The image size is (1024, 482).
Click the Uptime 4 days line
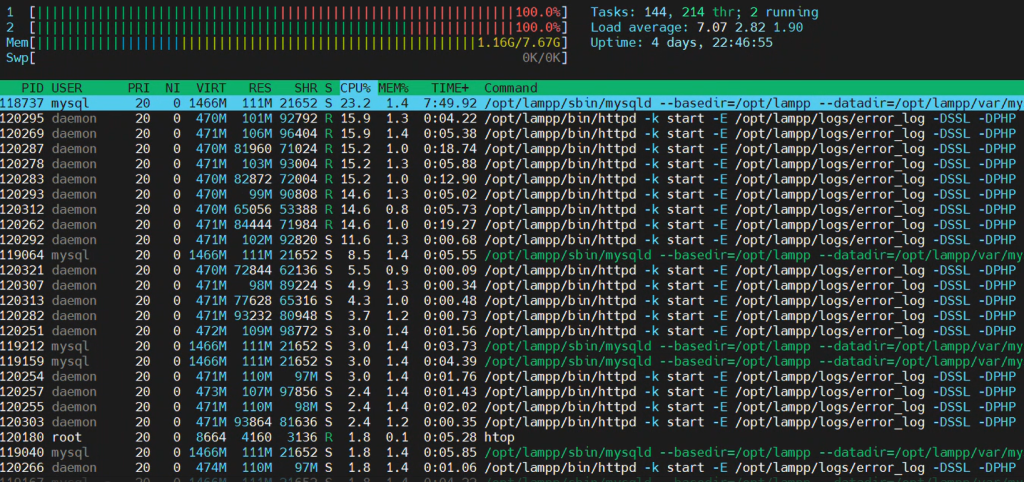click(681, 42)
